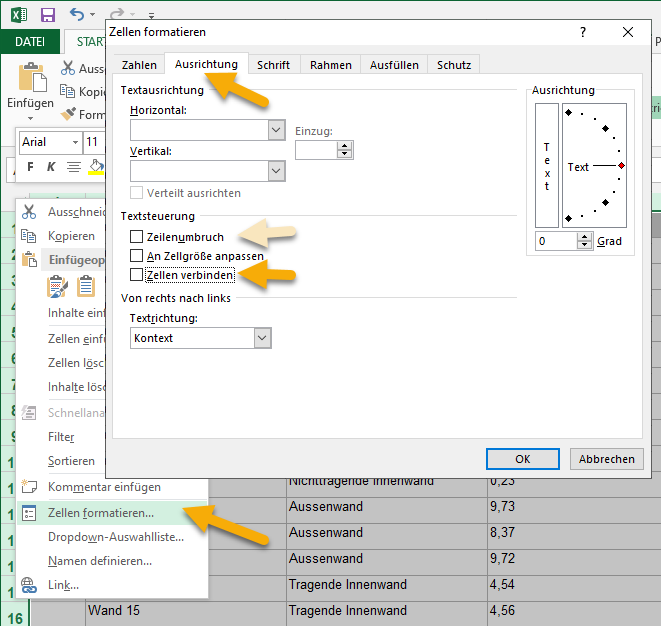The image size is (661, 626).
Task: Switch to the Schrift tab
Action: [273, 65]
